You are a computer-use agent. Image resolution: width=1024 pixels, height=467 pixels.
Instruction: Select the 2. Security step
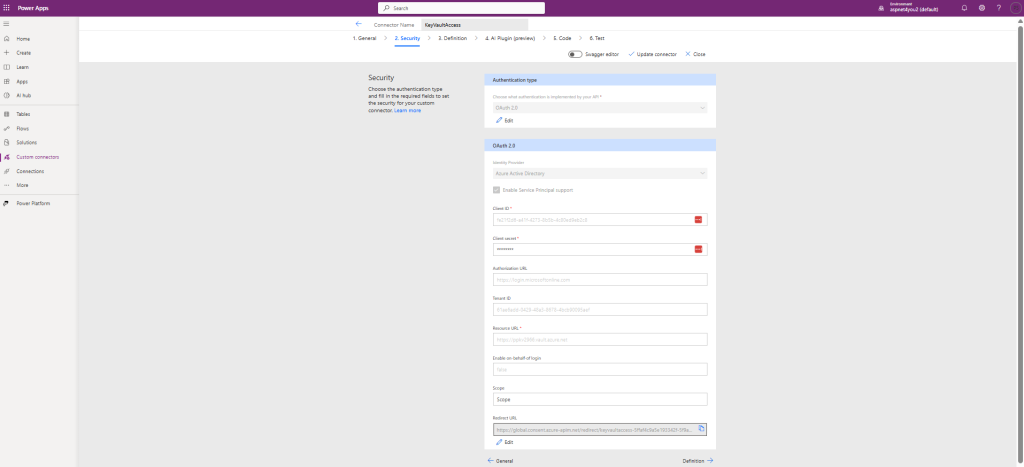408,39
